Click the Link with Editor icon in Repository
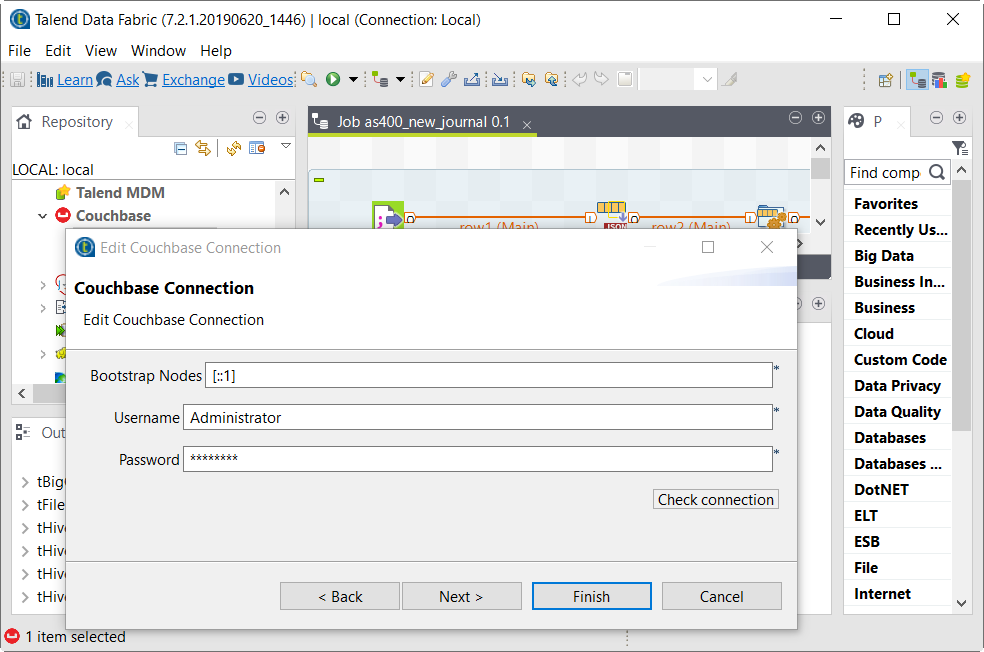This screenshot has height=652, width=984. [x=203, y=148]
